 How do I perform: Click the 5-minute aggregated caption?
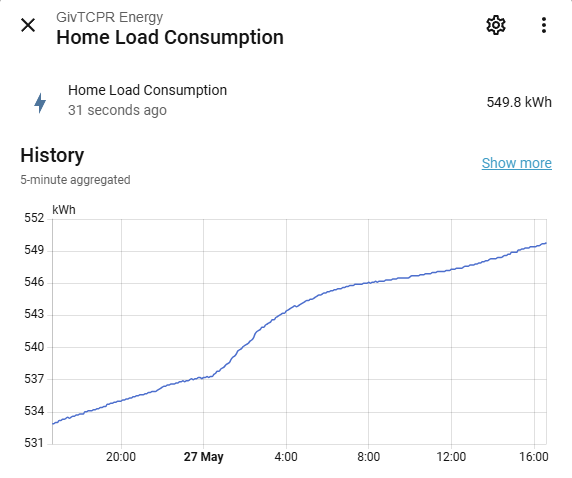(x=75, y=180)
